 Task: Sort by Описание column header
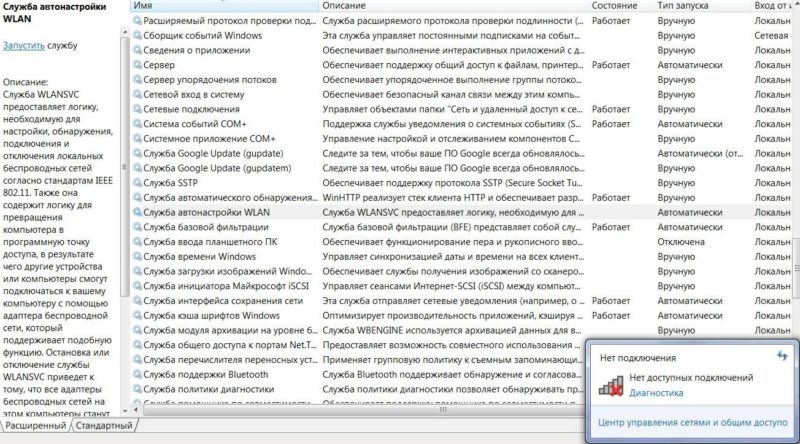coord(454,6)
